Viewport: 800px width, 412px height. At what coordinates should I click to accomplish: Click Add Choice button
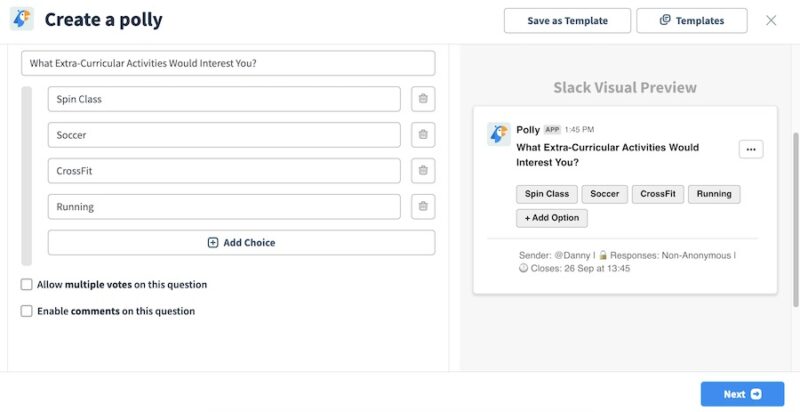coord(241,243)
